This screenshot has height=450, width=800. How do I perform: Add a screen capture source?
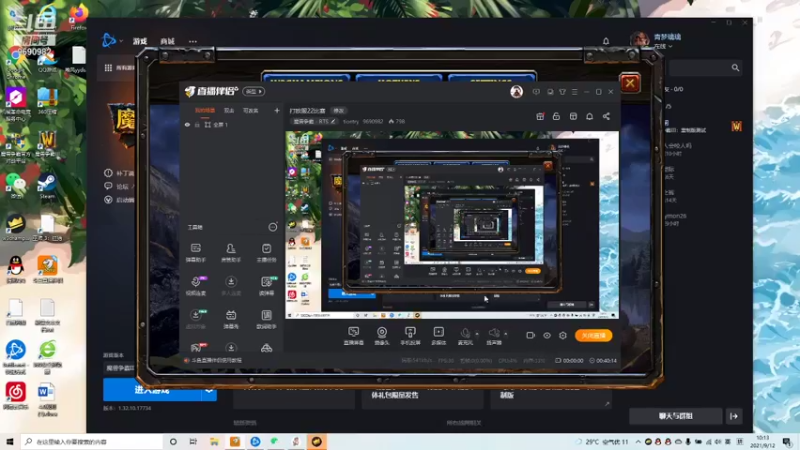coord(354,336)
